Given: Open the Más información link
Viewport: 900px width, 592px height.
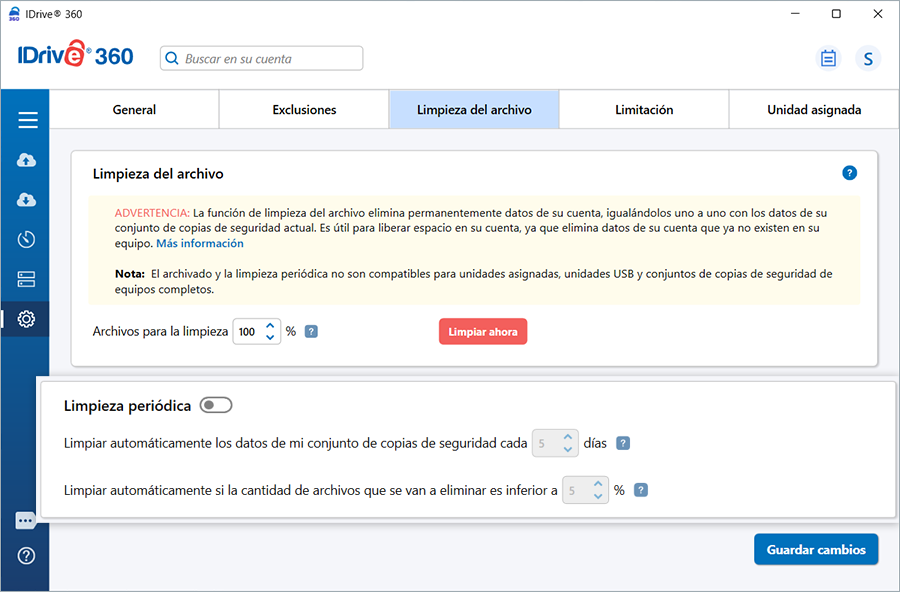Looking at the screenshot, I should [x=199, y=243].
